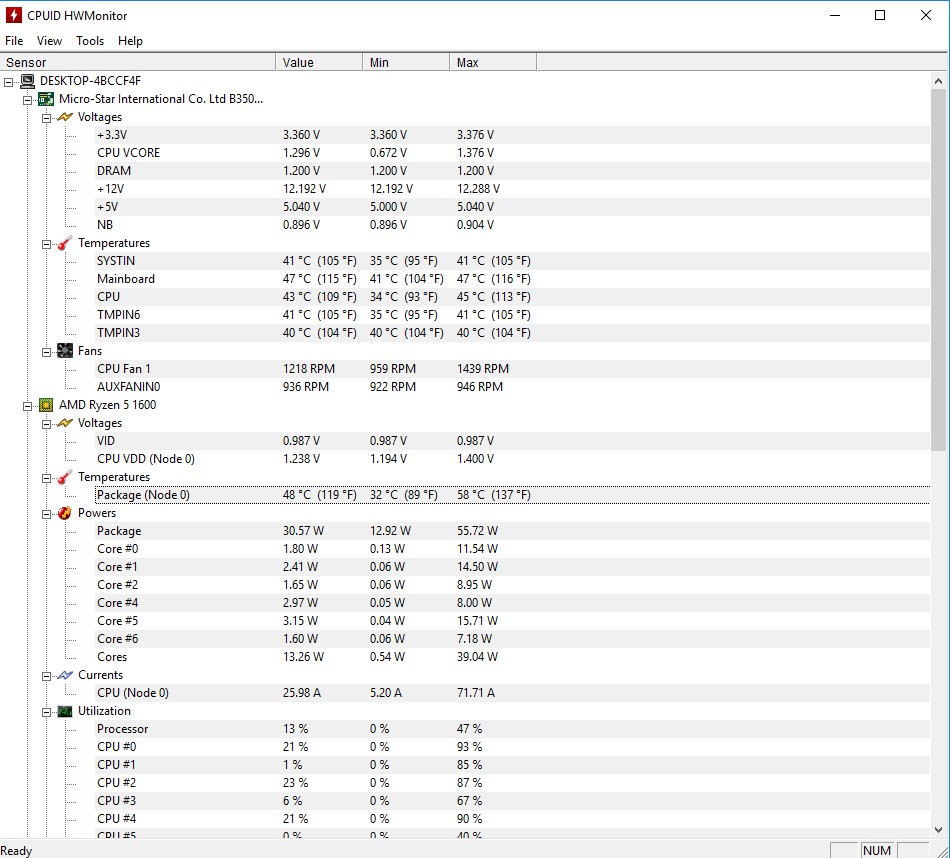Select the CPU #3 utilization row
Viewport: 950px width, 858px height.
512,800
